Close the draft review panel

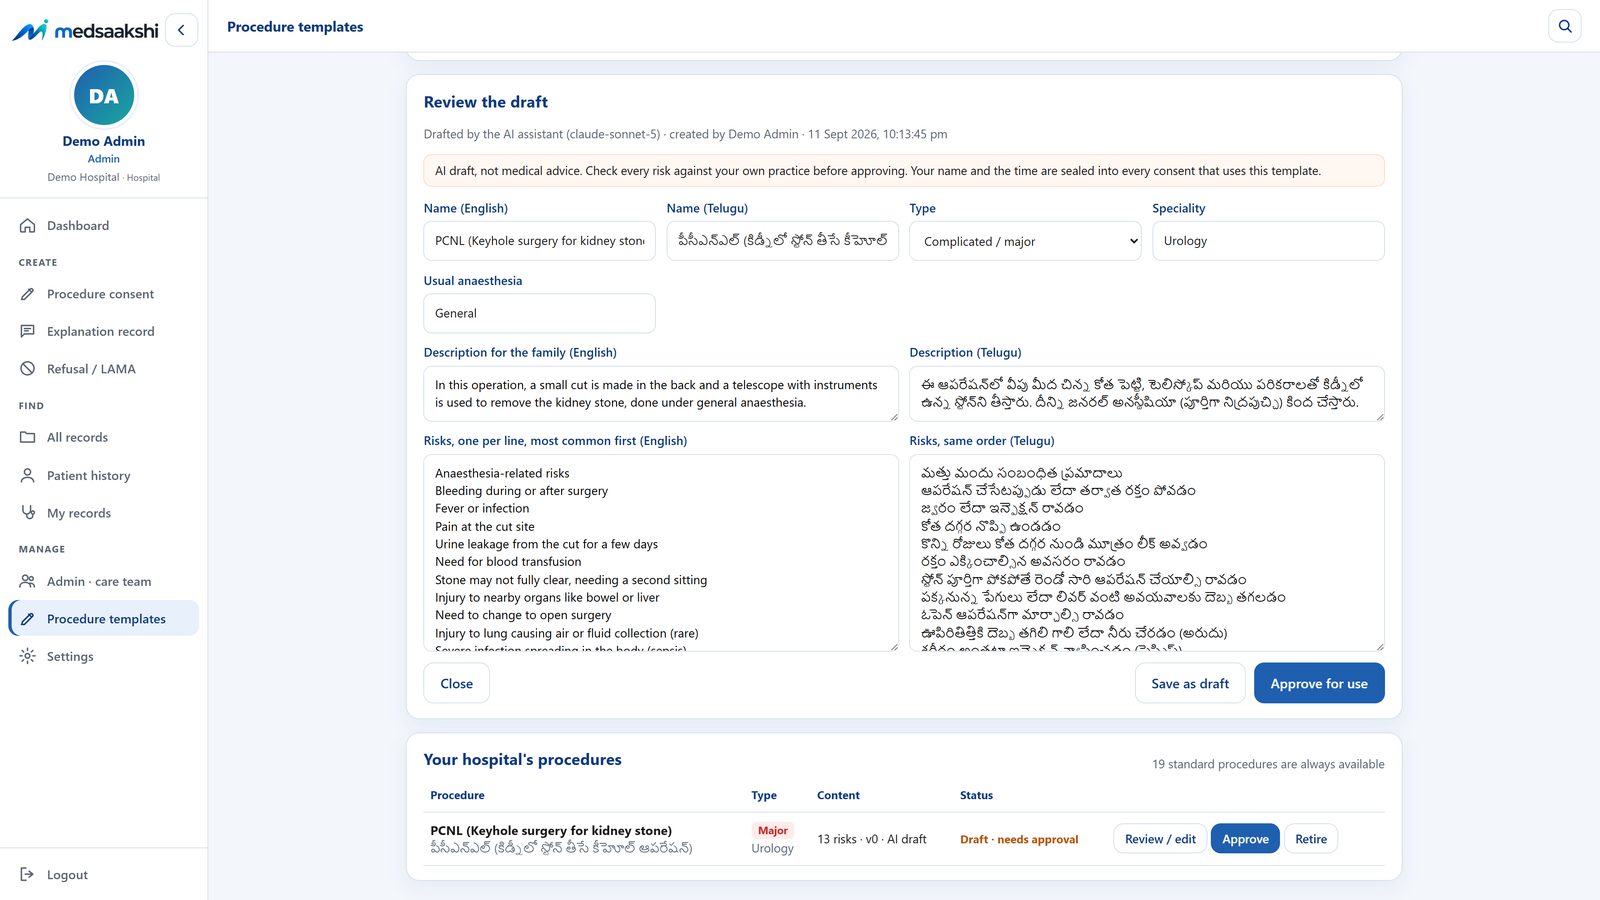456,683
